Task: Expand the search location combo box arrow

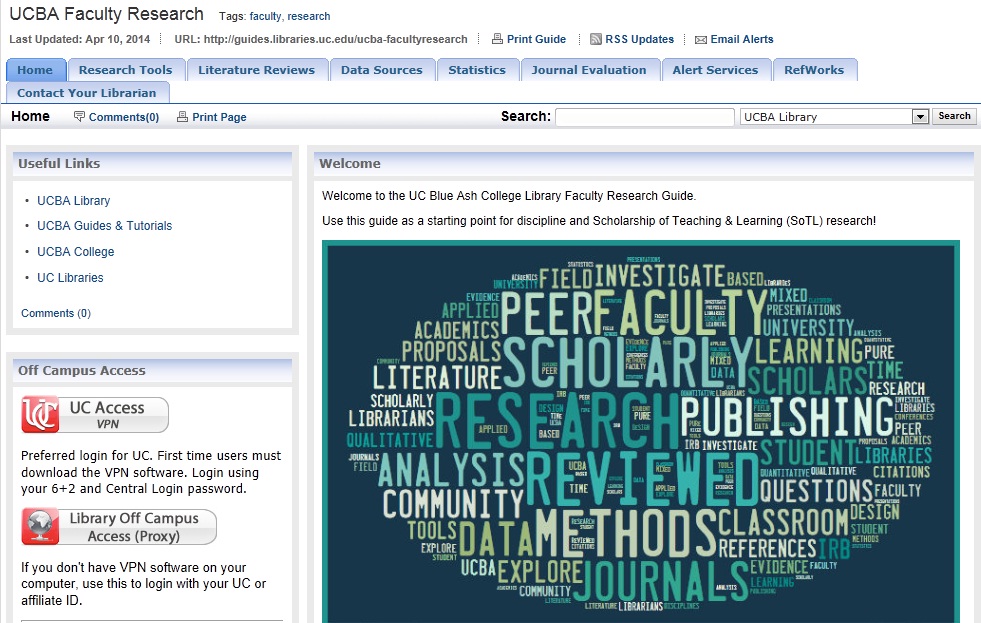Action: 919,116
